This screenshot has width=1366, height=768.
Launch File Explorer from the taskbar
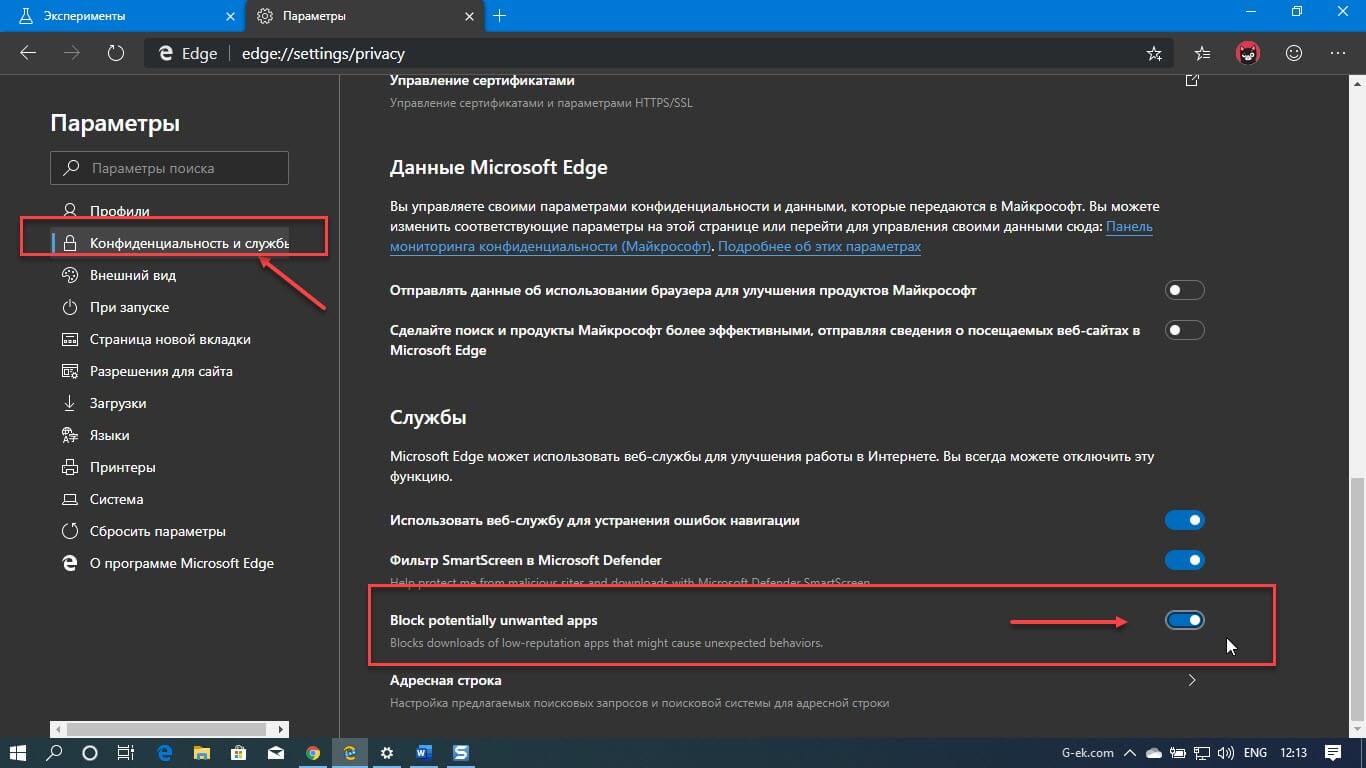(x=201, y=752)
